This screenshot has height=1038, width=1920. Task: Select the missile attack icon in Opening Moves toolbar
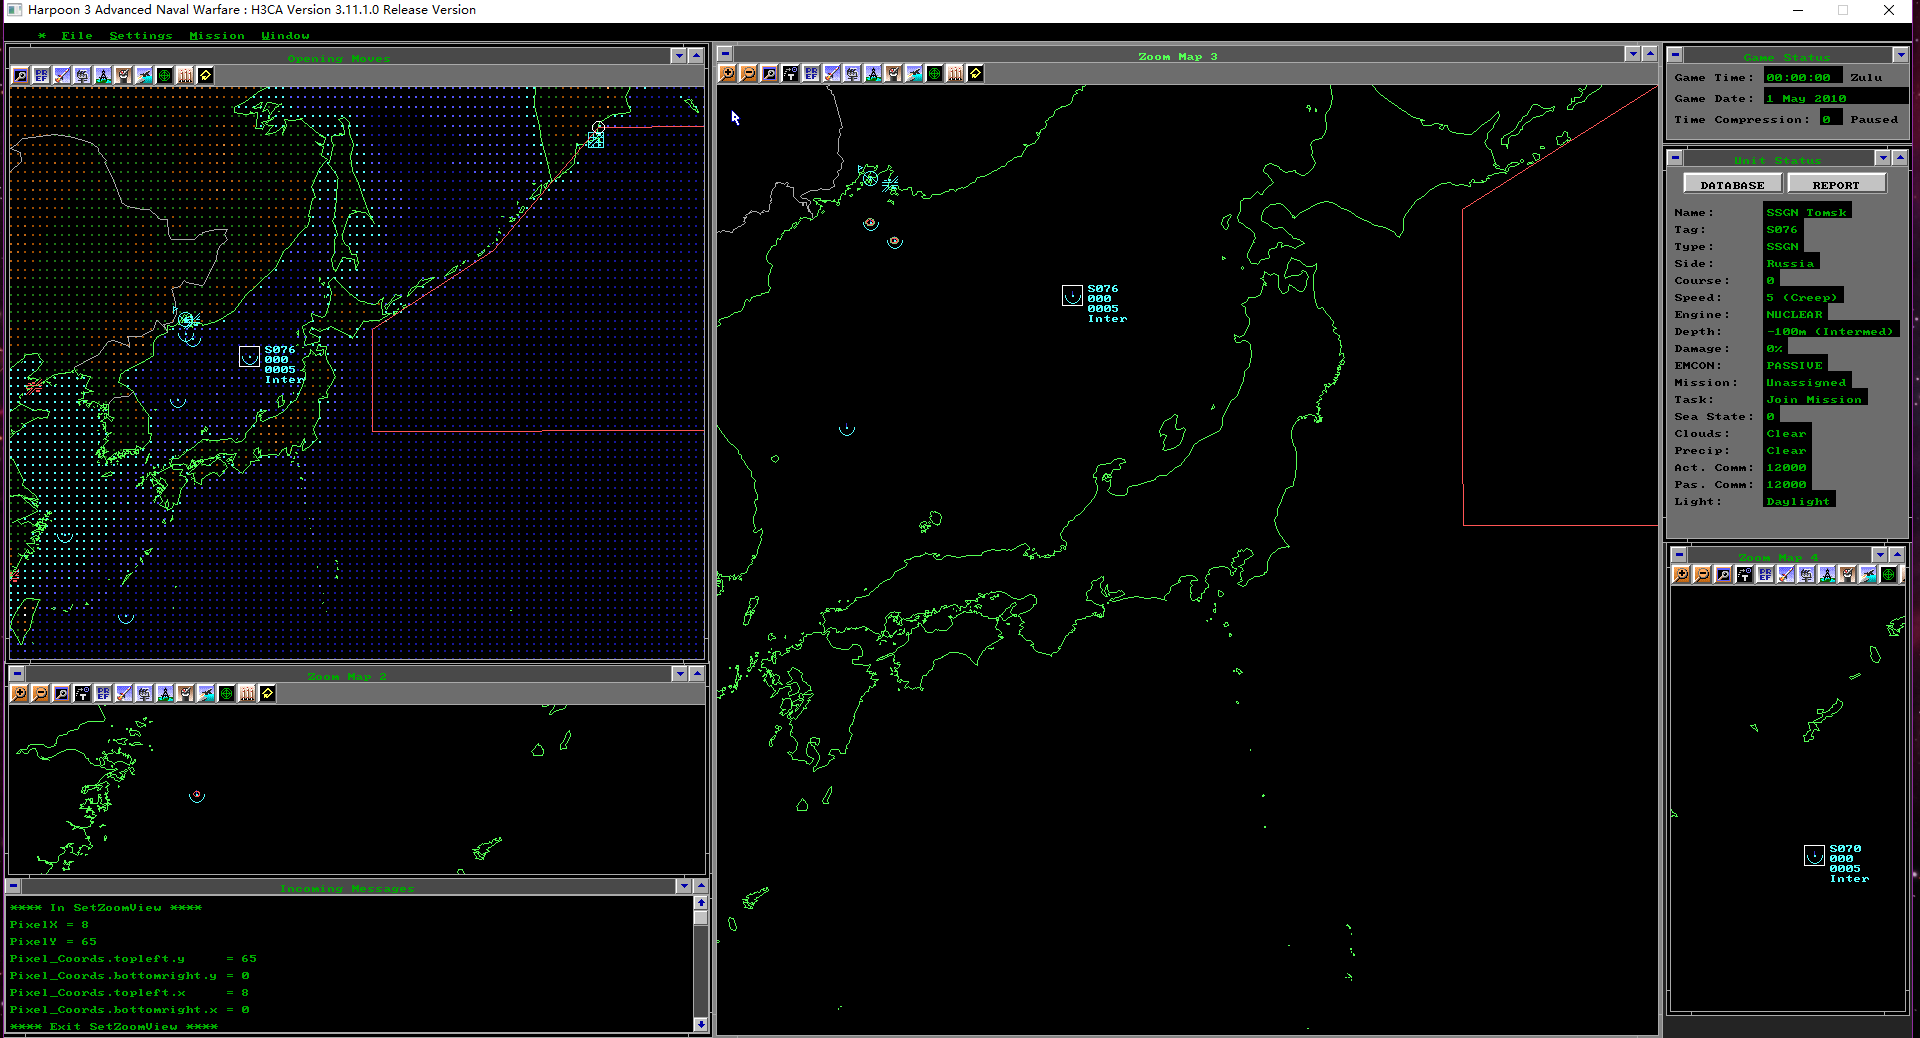(62, 75)
